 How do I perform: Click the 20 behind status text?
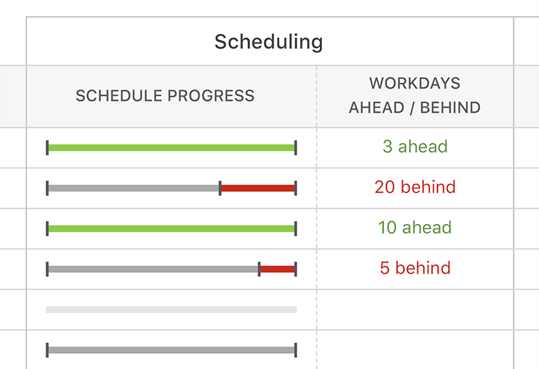pos(415,187)
